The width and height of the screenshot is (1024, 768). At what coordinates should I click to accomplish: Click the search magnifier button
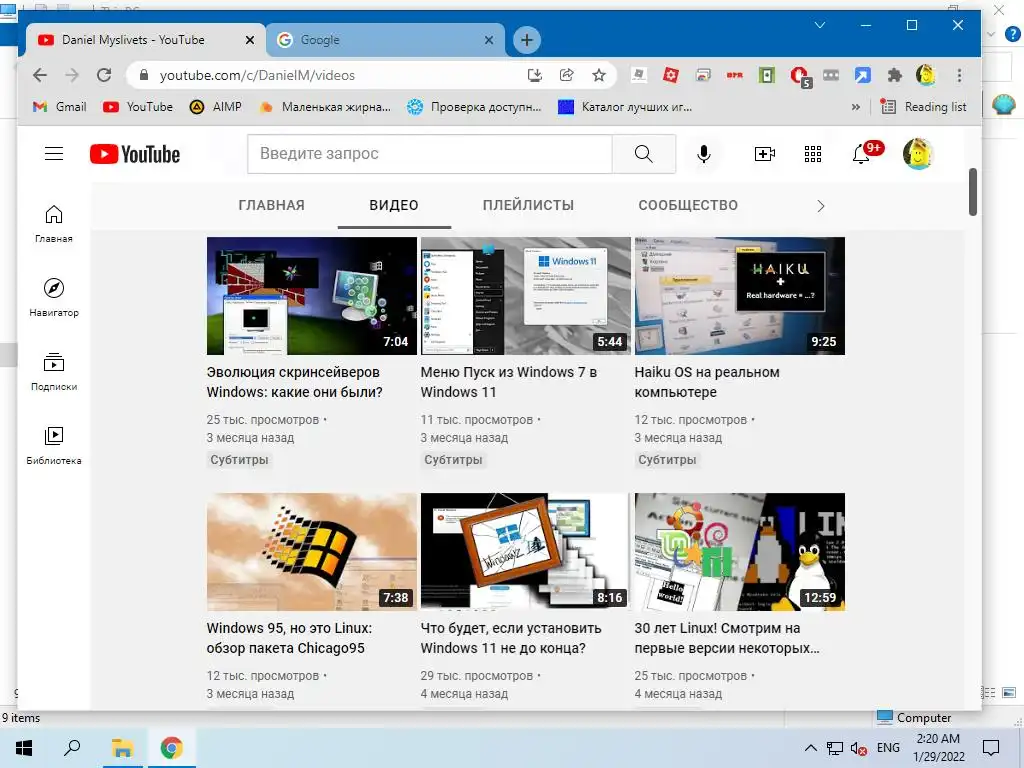tap(643, 154)
